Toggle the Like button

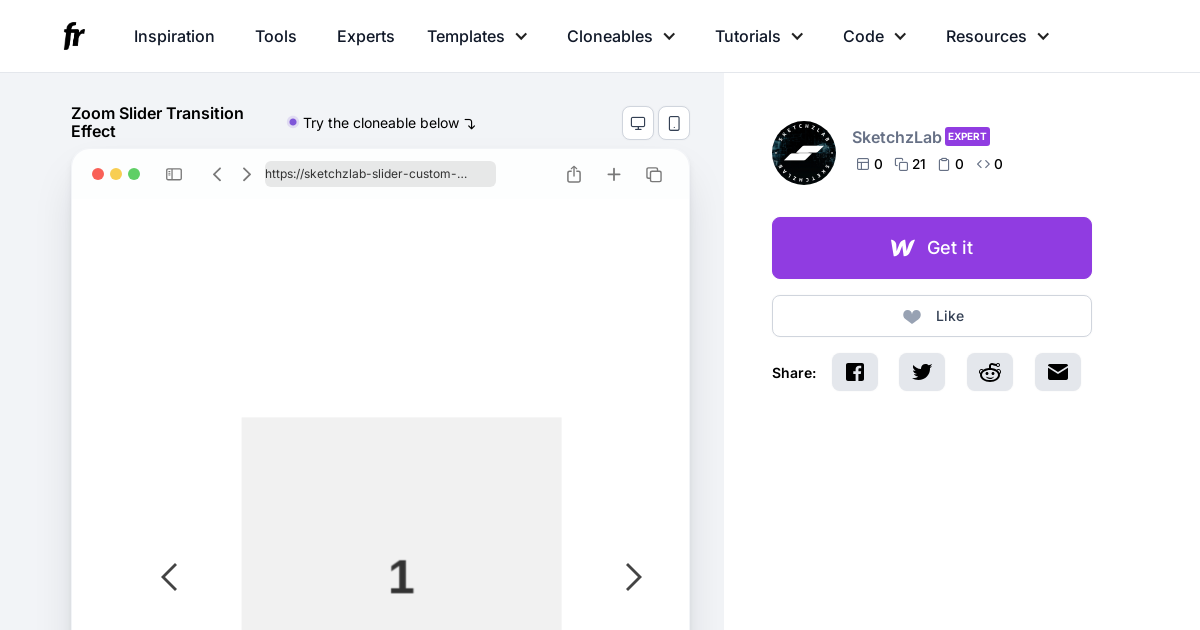point(931,316)
